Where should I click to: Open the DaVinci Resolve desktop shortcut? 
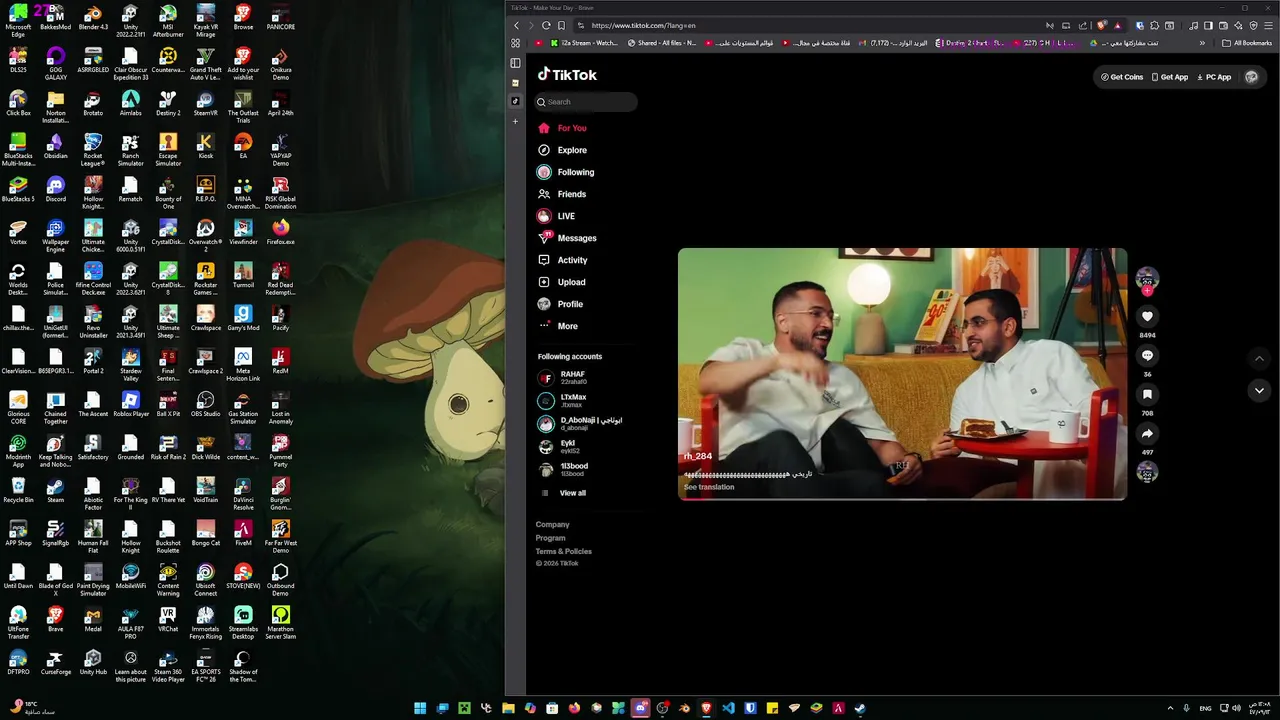[243, 494]
